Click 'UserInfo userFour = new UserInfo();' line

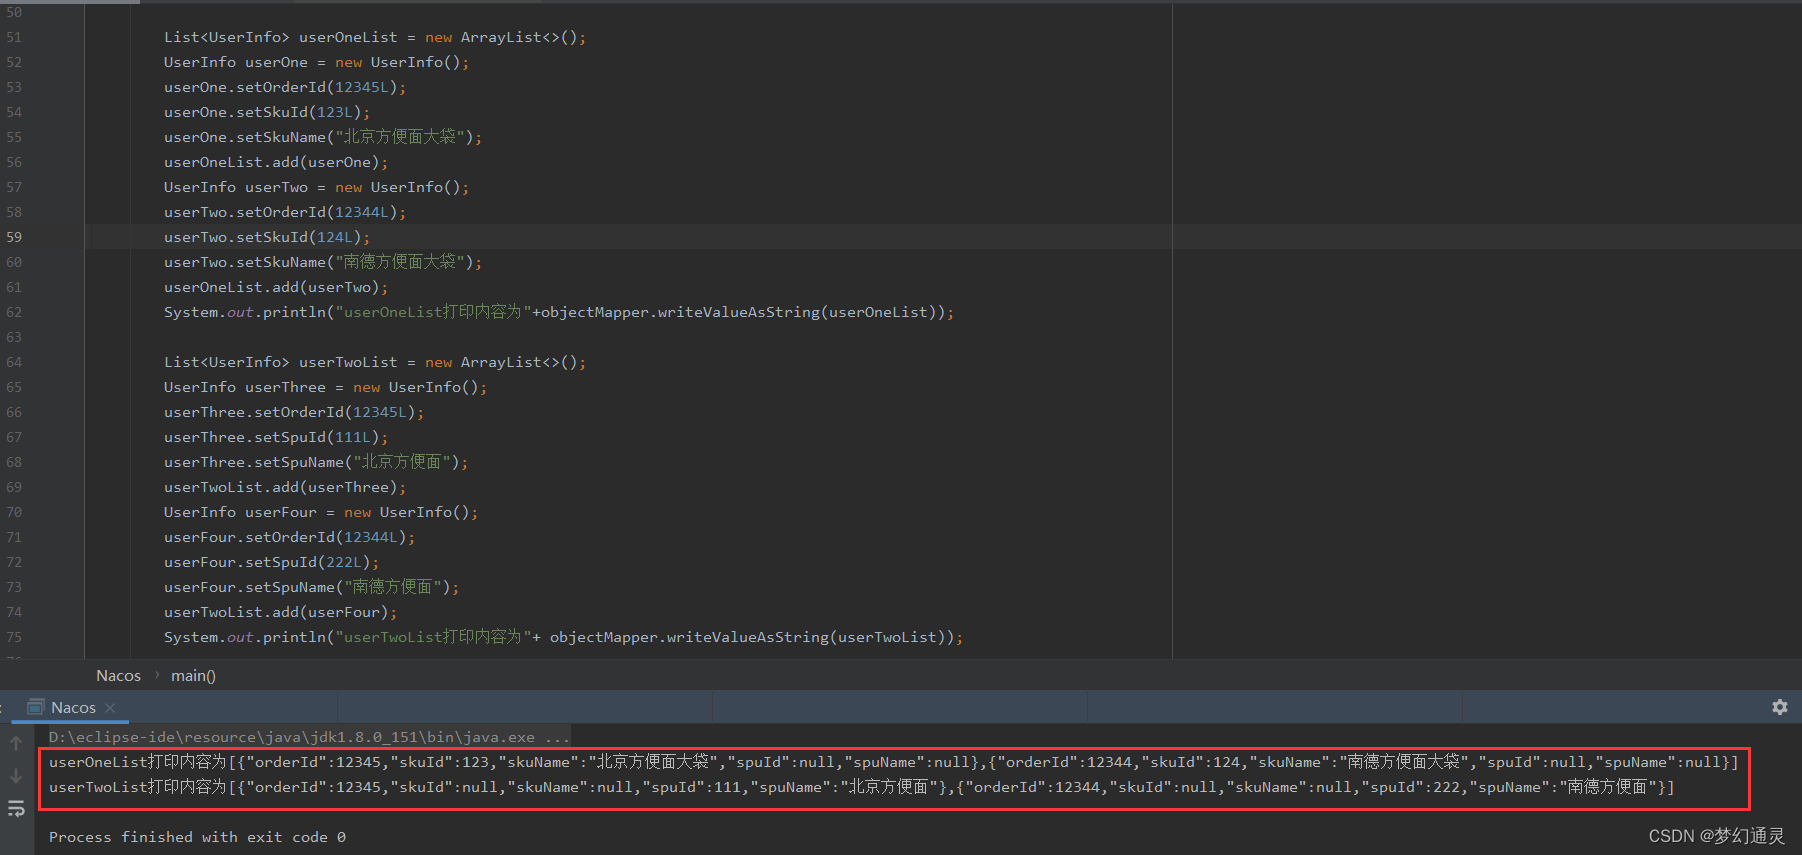321,512
